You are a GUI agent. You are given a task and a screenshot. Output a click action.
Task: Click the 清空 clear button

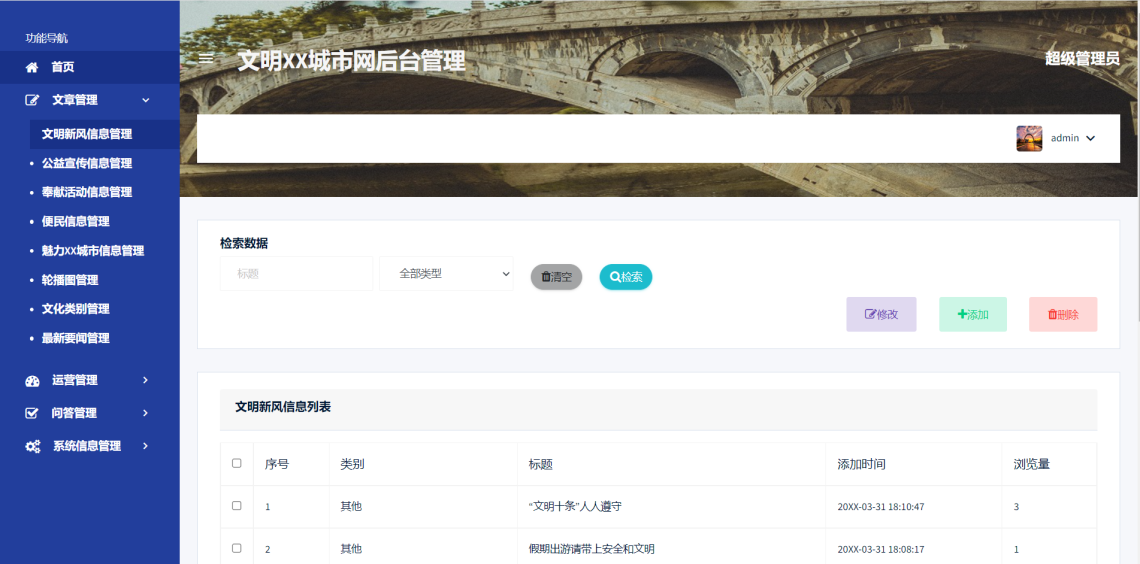556,277
